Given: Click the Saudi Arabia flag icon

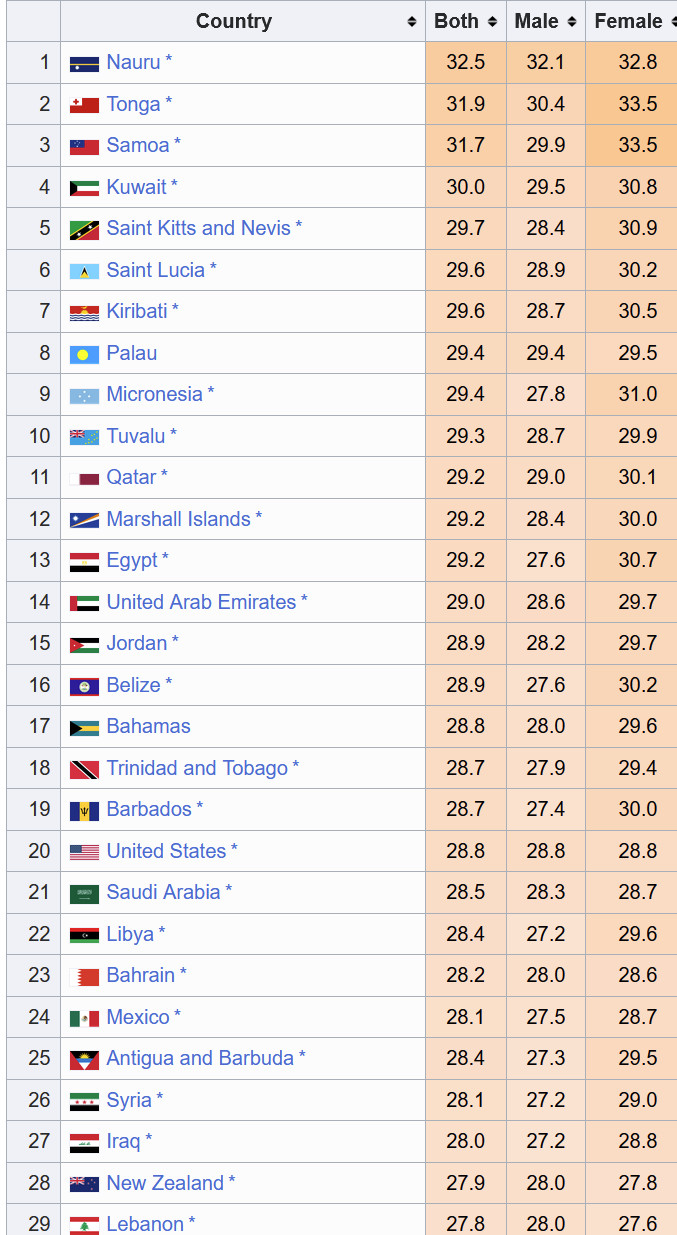Looking at the screenshot, I should coord(84,893).
